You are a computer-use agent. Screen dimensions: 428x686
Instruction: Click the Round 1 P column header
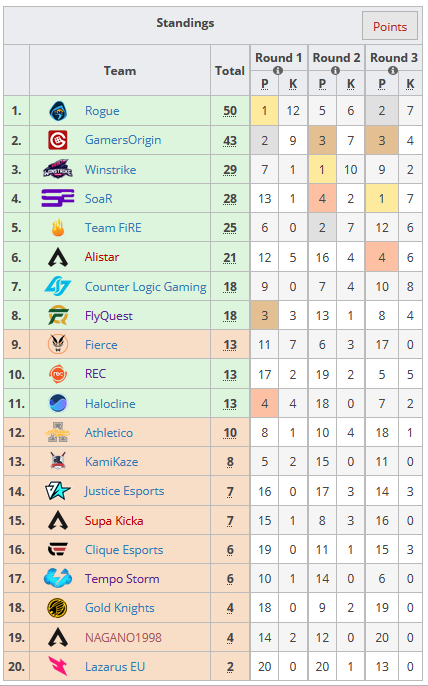(x=265, y=84)
